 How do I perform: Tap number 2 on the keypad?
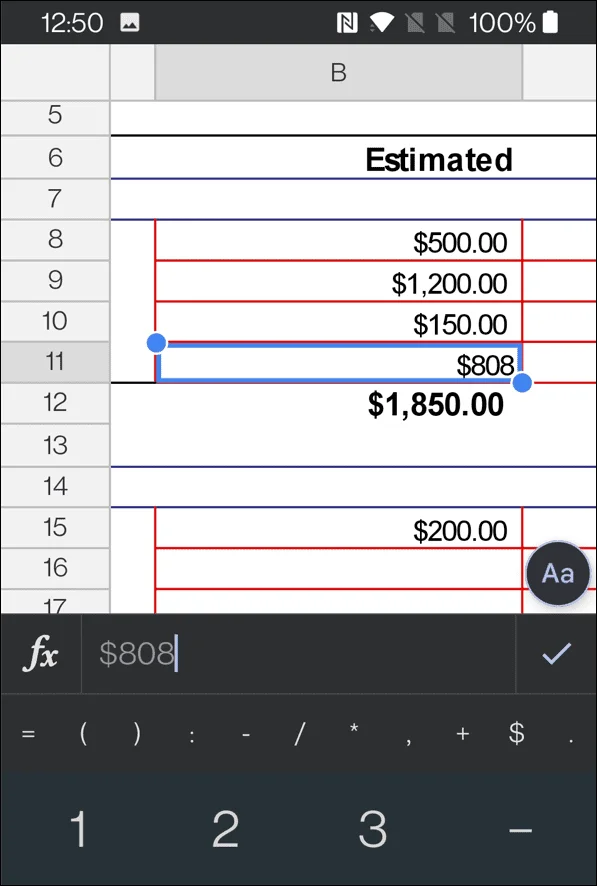click(x=225, y=828)
